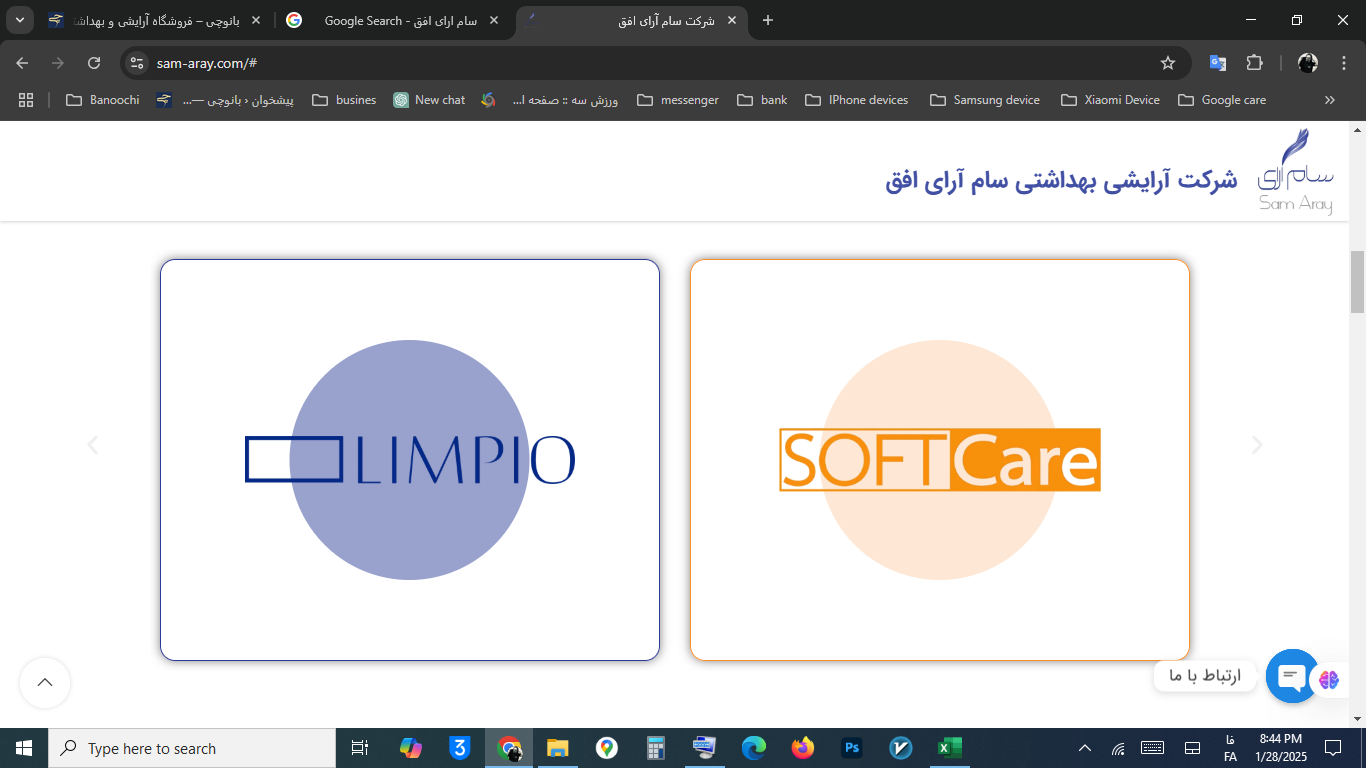This screenshot has width=1366, height=768.
Task: Open tab search dropdown arrow
Action: click(20, 20)
